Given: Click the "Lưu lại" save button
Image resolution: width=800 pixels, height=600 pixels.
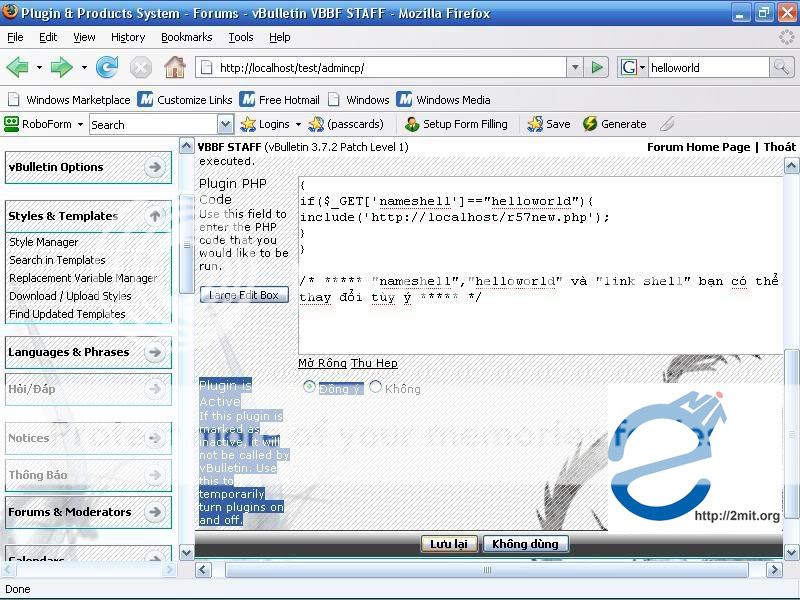Looking at the screenshot, I should coord(449,544).
